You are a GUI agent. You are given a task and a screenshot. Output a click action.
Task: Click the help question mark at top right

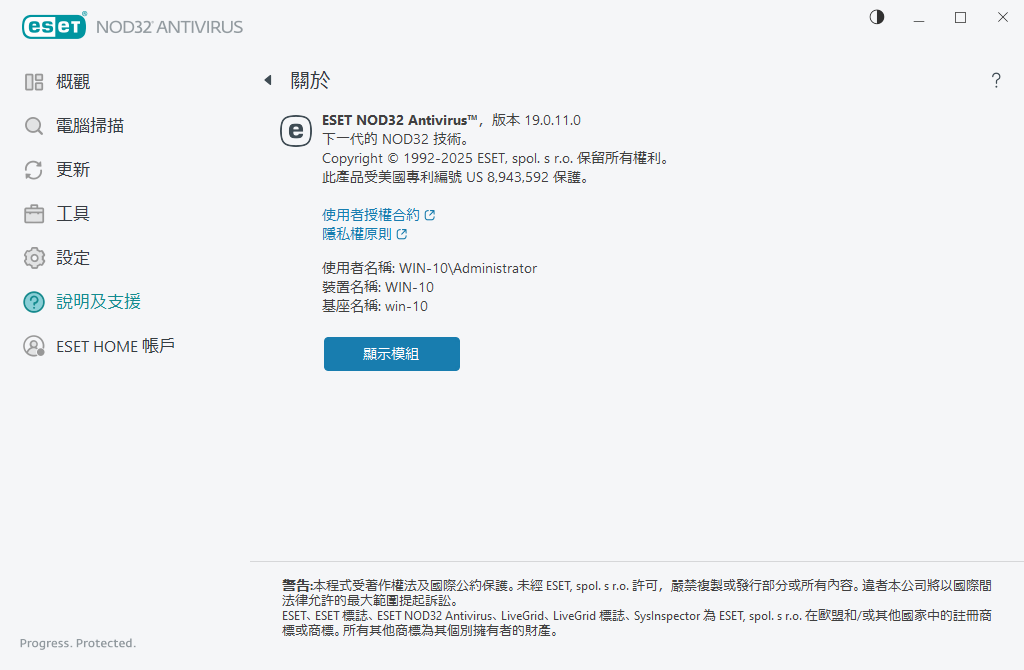click(996, 81)
